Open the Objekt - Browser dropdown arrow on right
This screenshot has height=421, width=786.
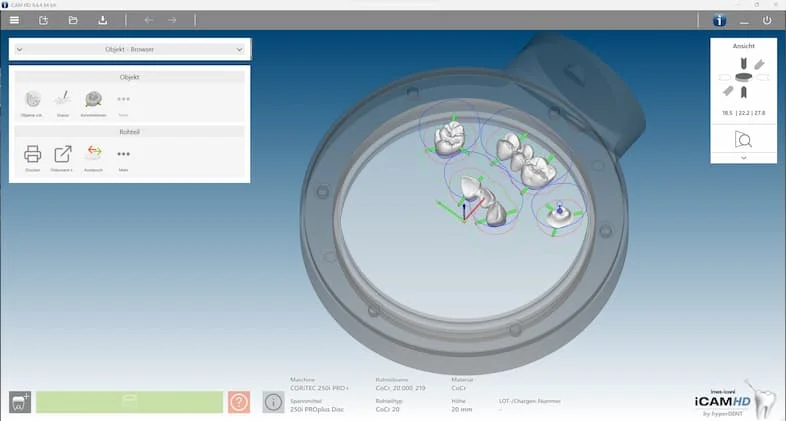(239, 48)
